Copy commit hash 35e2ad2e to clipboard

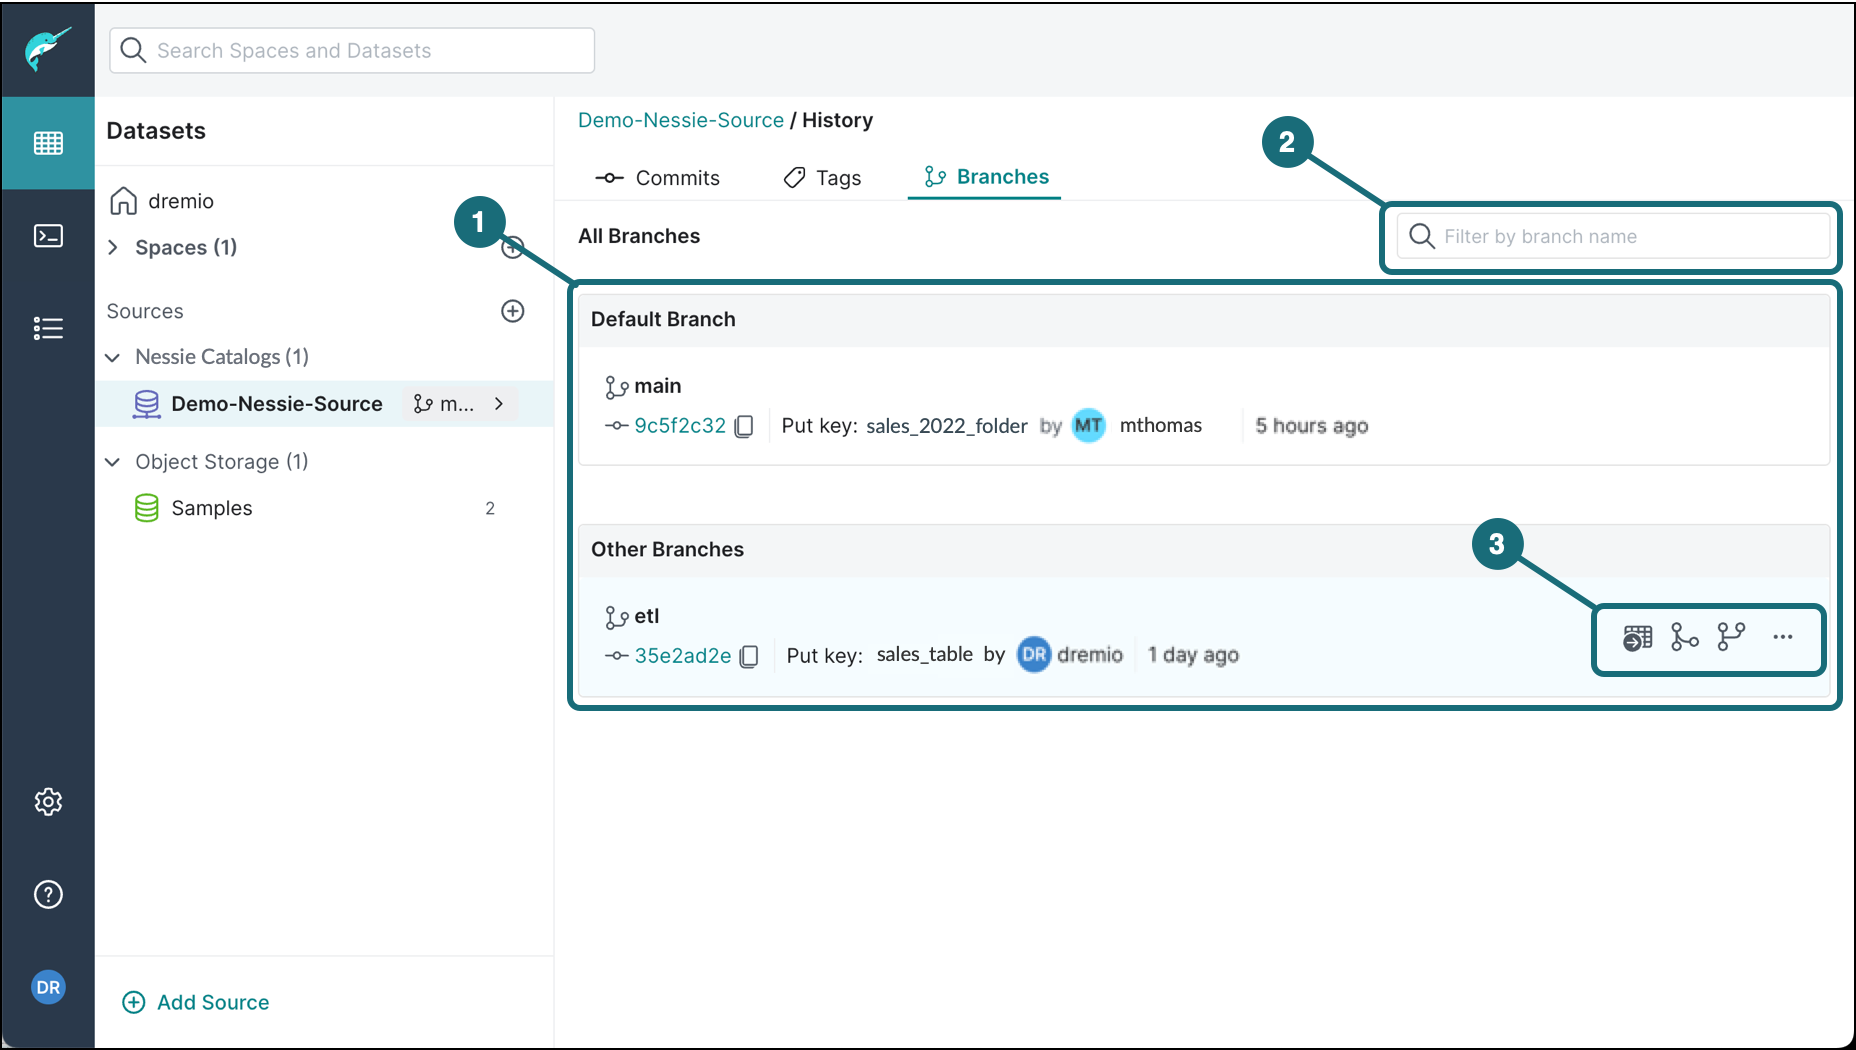749,657
